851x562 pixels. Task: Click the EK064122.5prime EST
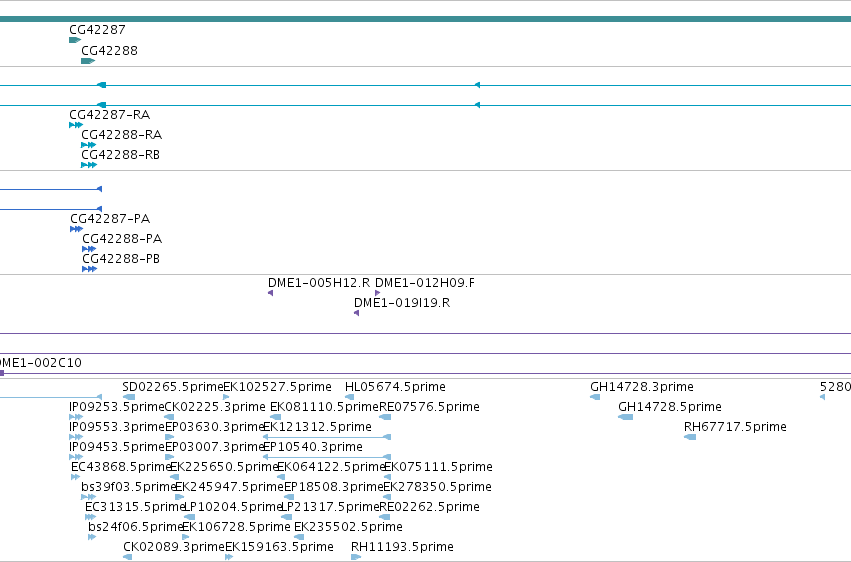point(331,467)
